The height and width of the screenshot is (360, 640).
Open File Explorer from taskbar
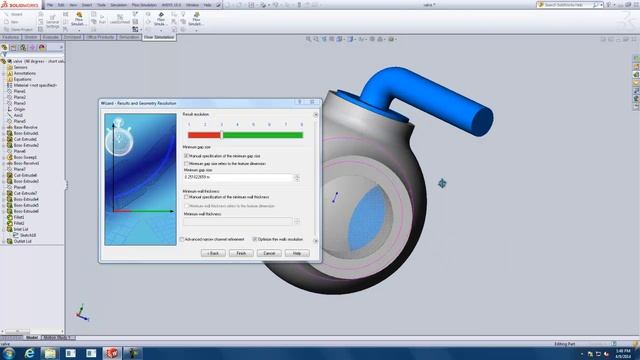50,353
